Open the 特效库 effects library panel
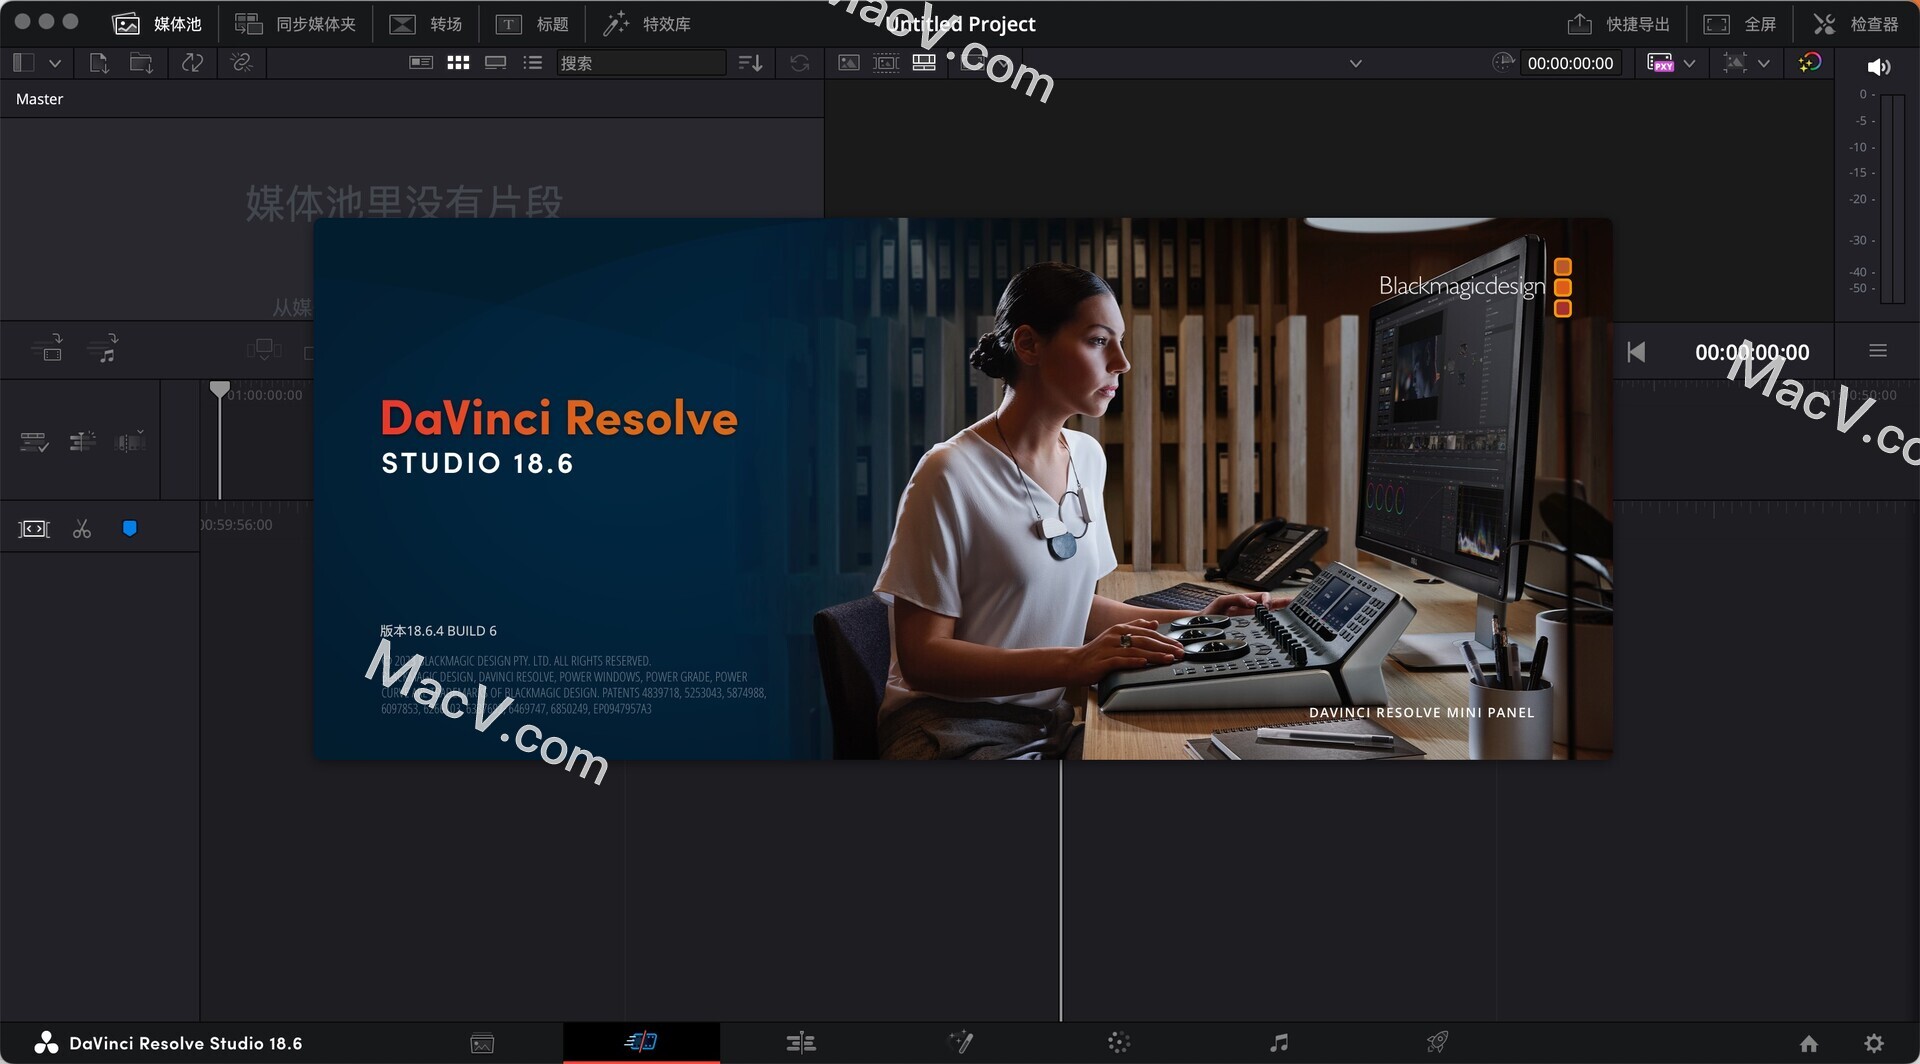This screenshot has width=1920, height=1064. (647, 23)
